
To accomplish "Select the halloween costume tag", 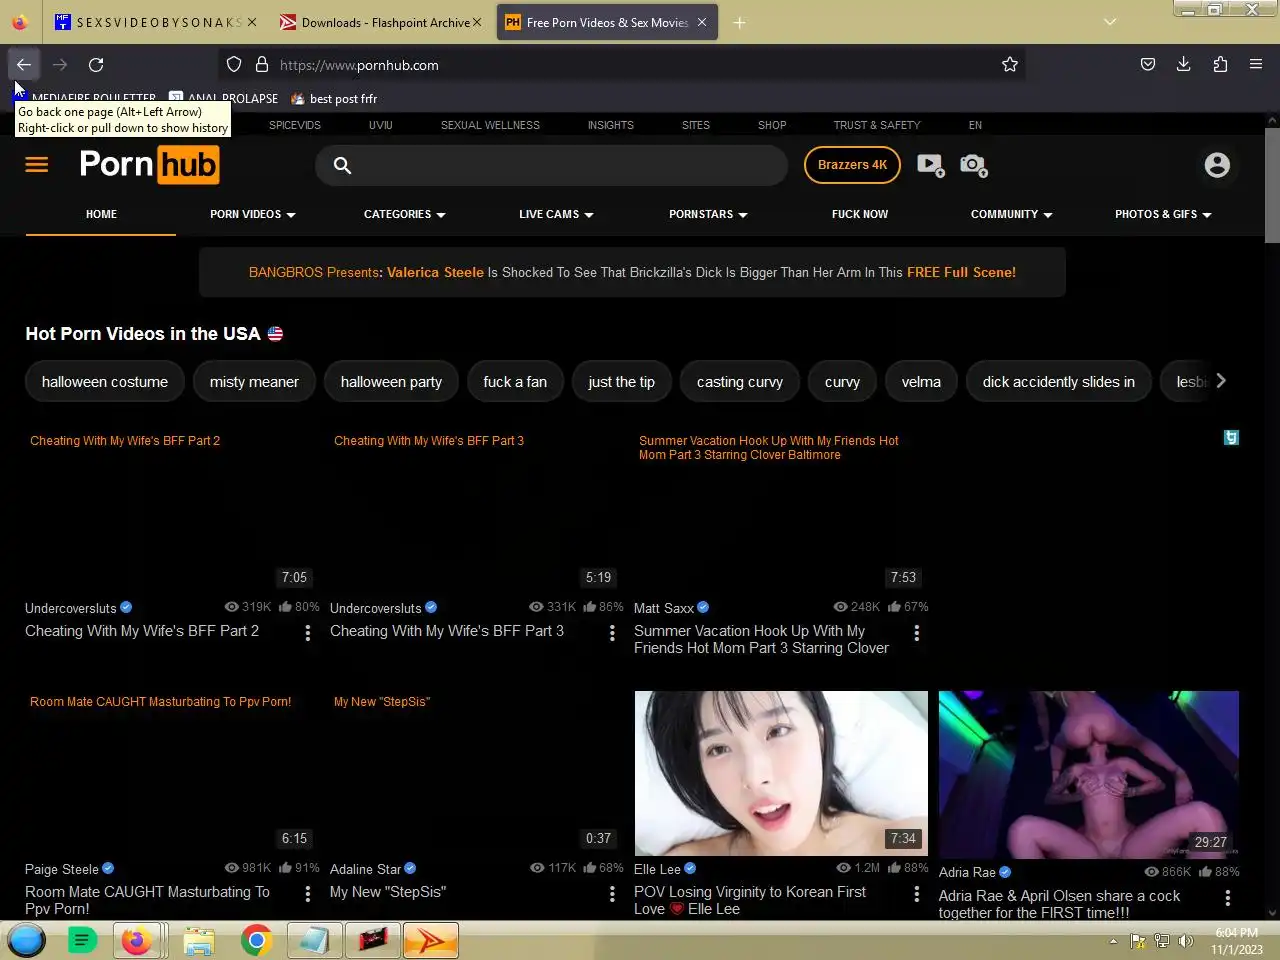I will [x=105, y=381].
